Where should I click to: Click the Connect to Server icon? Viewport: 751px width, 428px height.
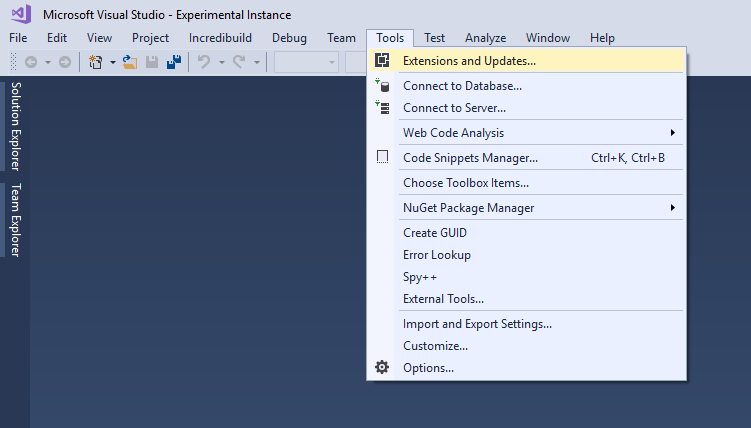[382, 108]
